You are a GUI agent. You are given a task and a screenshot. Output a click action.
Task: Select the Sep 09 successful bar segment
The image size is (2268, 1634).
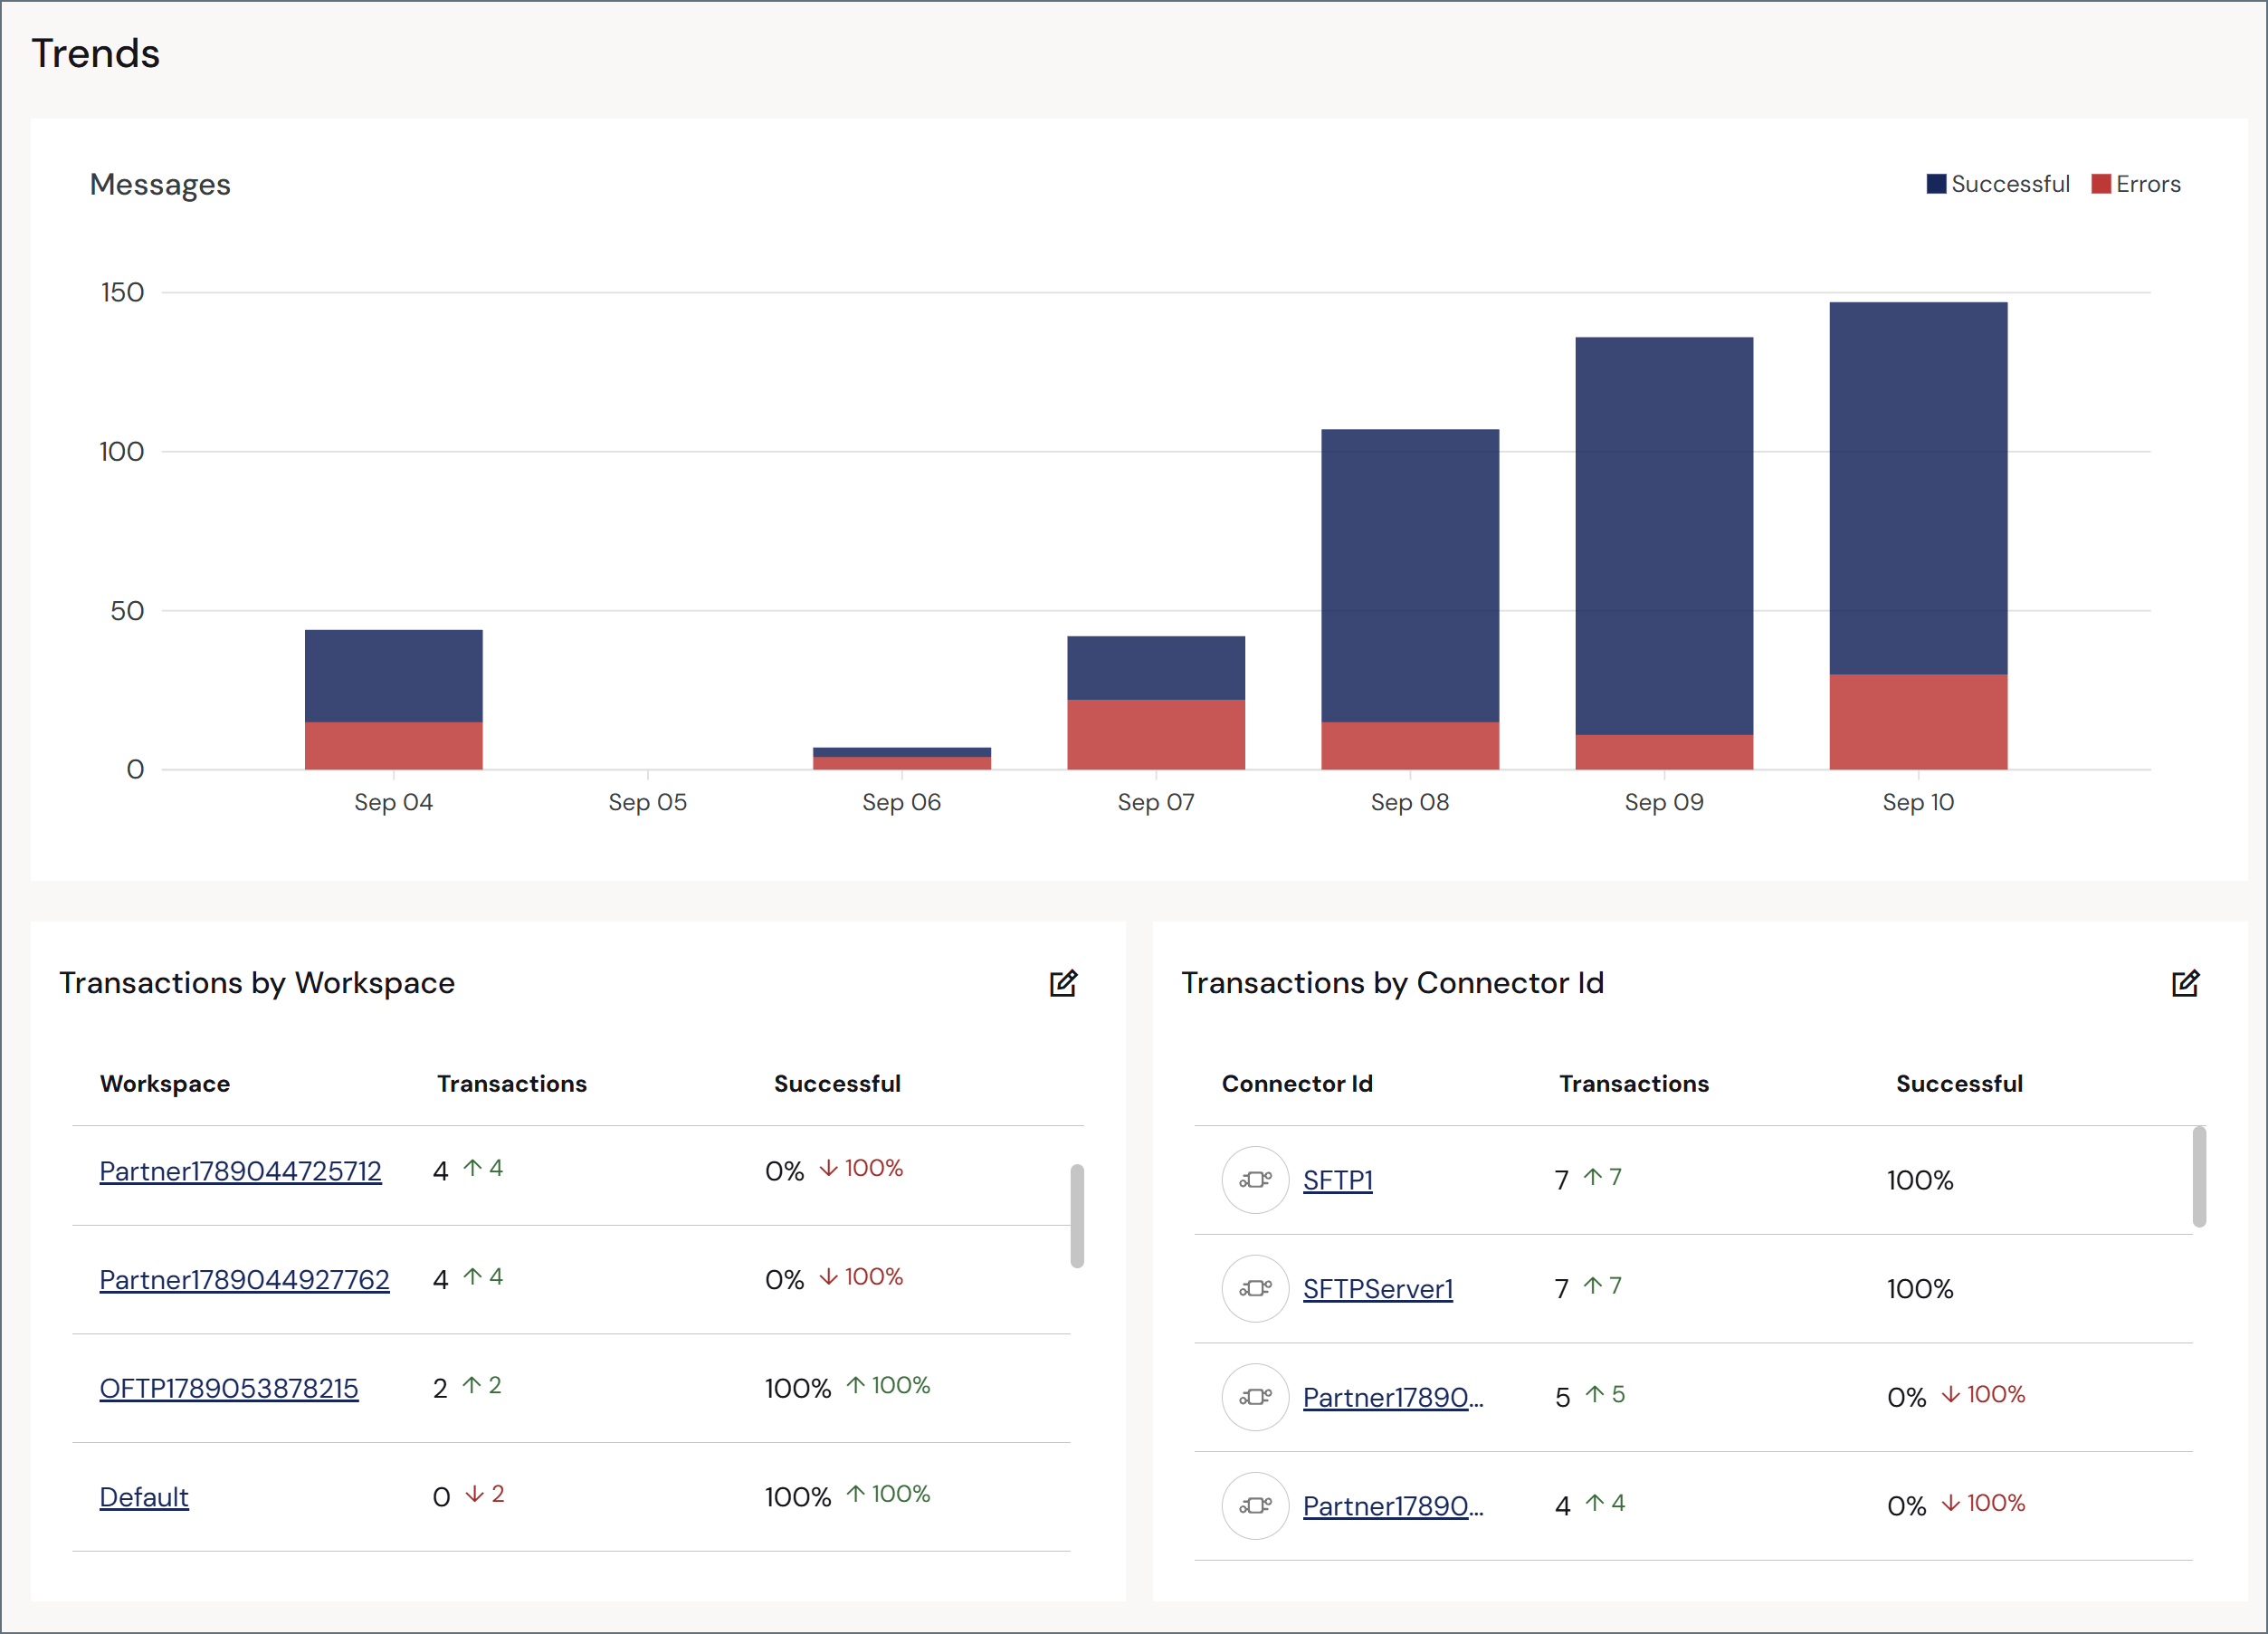1664,536
